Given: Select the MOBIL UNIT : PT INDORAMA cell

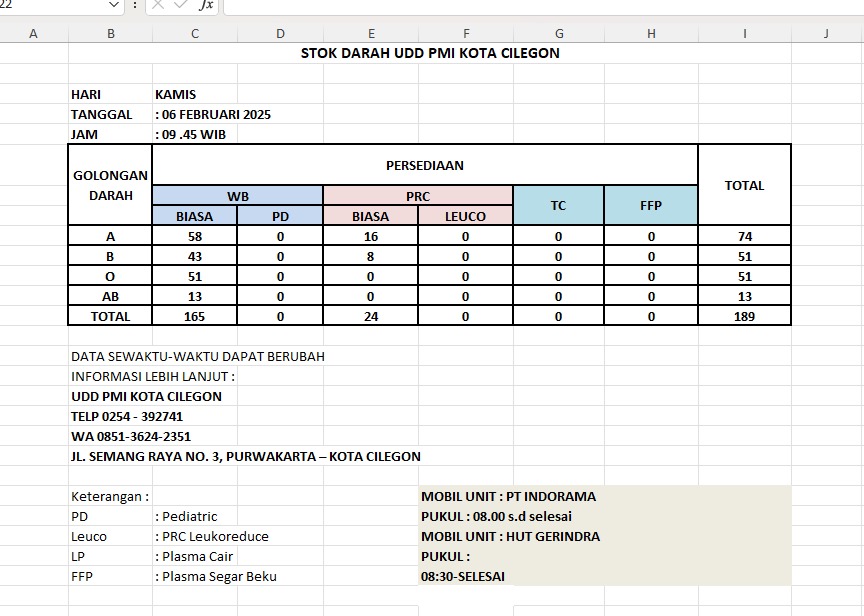Looking at the screenshot, I should point(508,496).
